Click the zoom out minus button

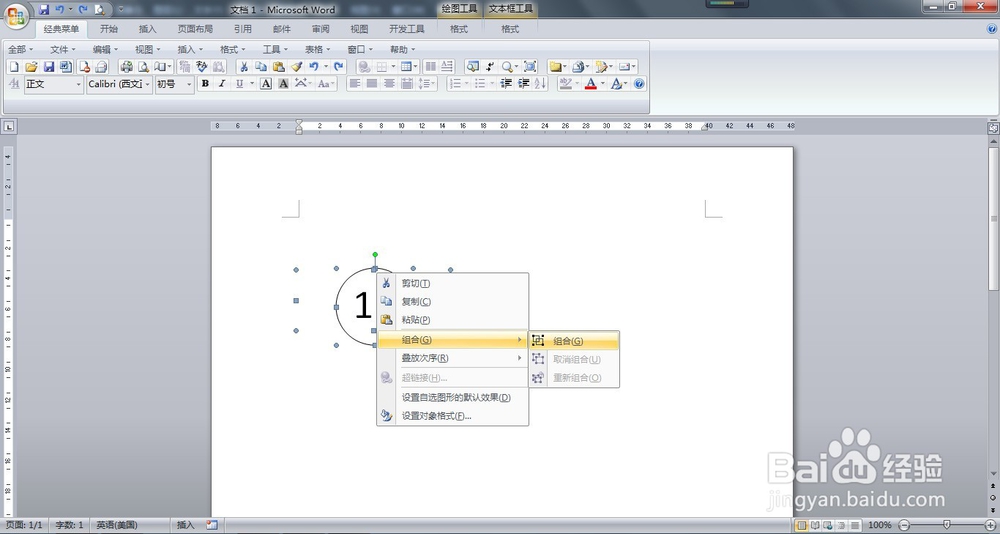904,525
